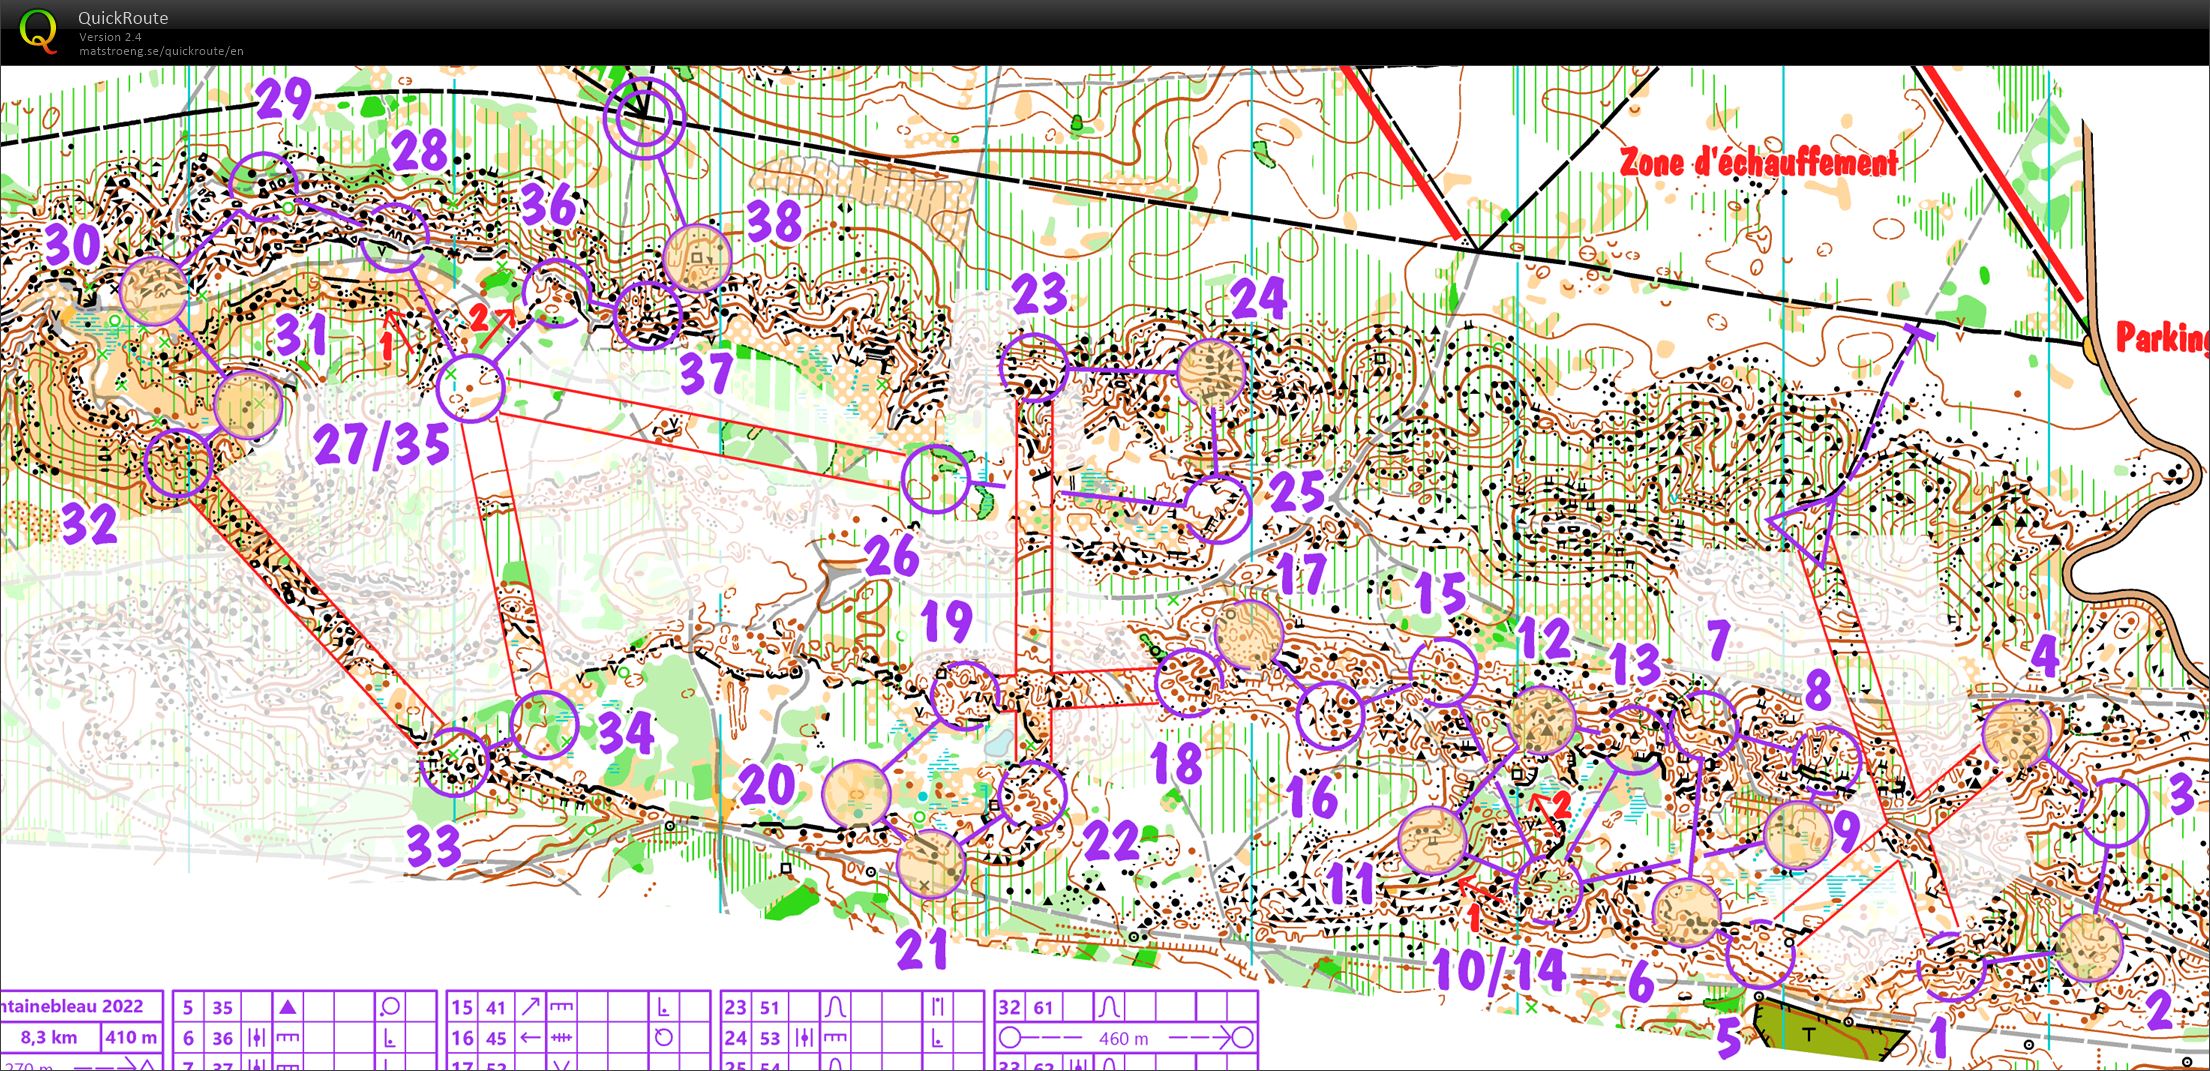Click the 10/14 control label on map
Viewport: 2210px width, 1071px height.
[1500, 968]
